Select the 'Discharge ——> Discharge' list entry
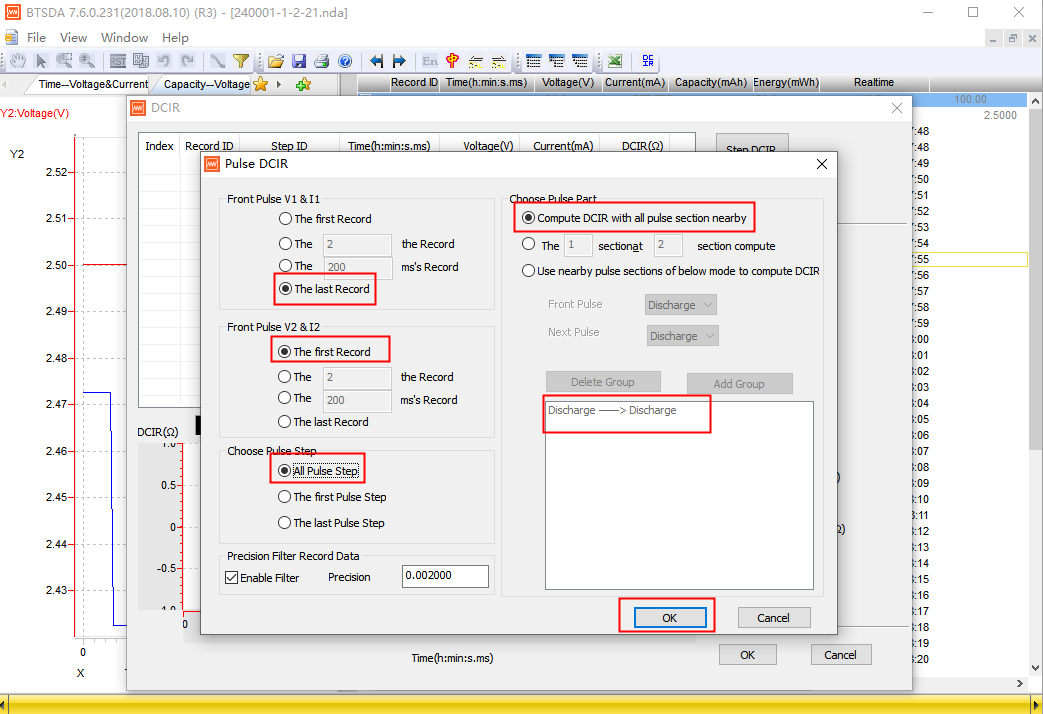Screen dimensions: 1043x714 612,410
